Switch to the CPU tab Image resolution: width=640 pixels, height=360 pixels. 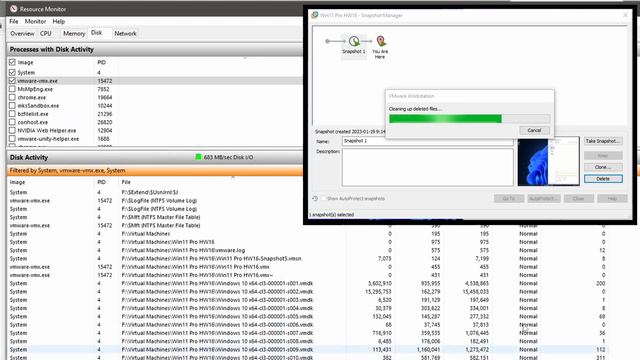click(46, 33)
